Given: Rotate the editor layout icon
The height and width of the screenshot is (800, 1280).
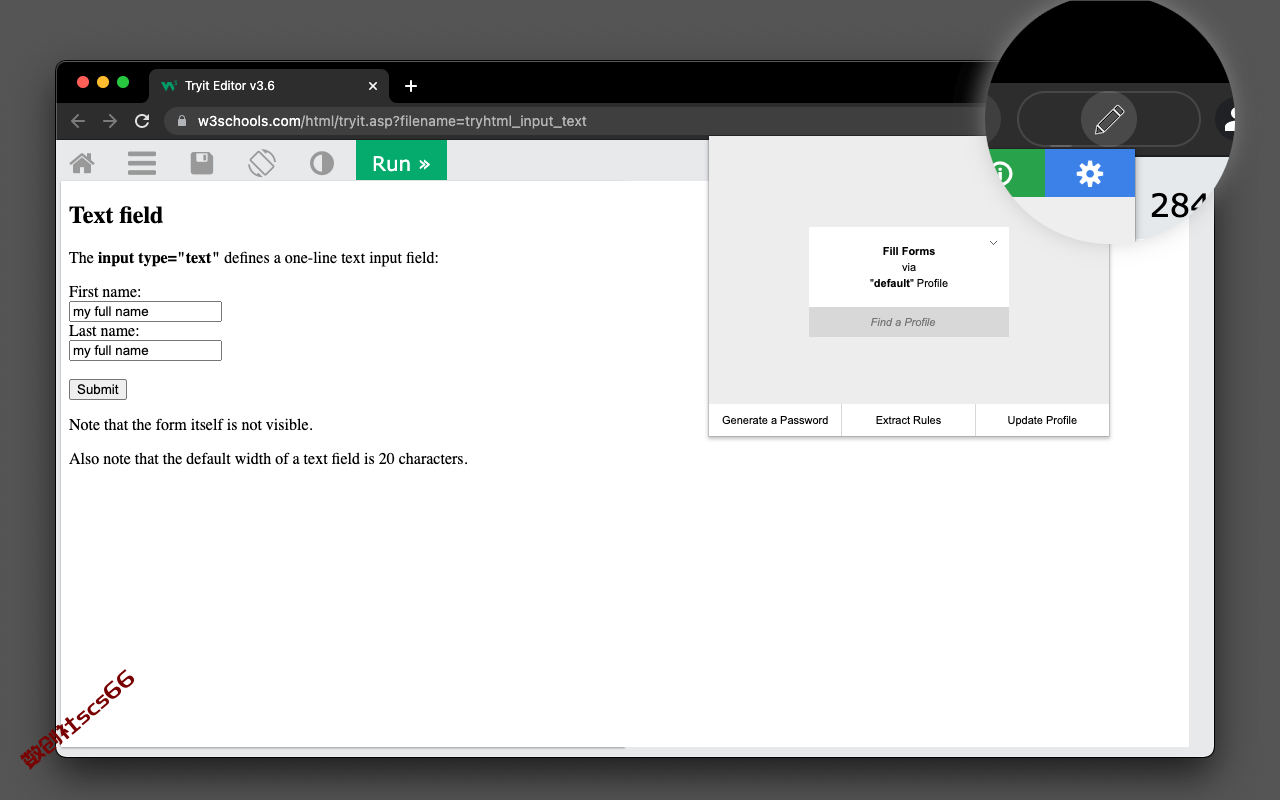Looking at the screenshot, I should tap(262, 163).
